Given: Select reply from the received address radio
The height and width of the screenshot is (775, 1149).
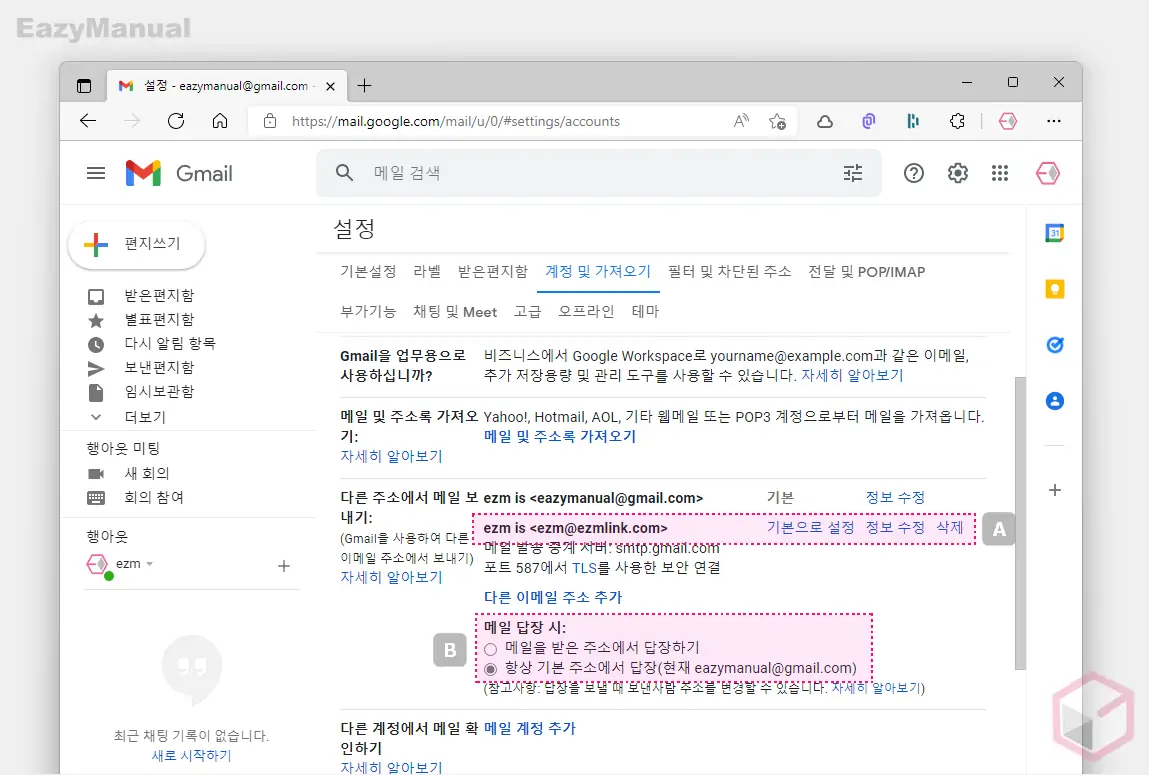Looking at the screenshot, I should point(490,649).
